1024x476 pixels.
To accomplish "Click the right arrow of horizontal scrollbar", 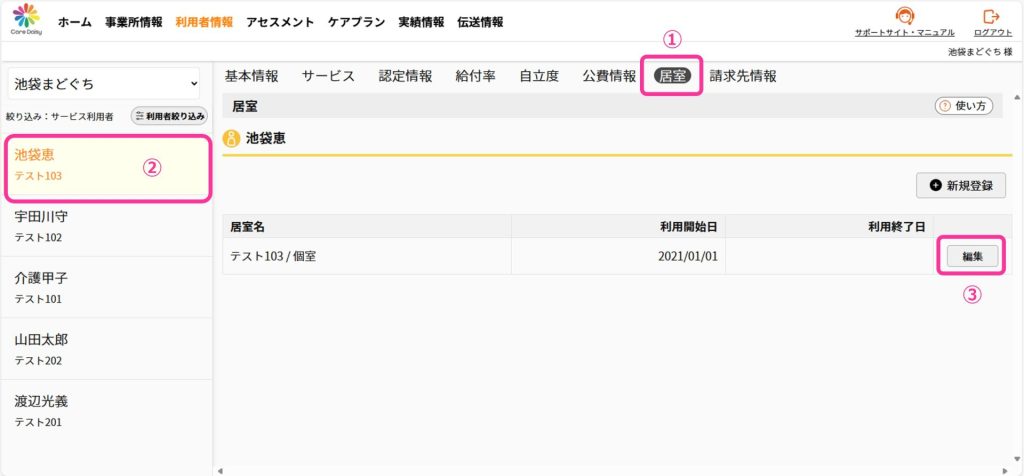I will point(1006,470).
